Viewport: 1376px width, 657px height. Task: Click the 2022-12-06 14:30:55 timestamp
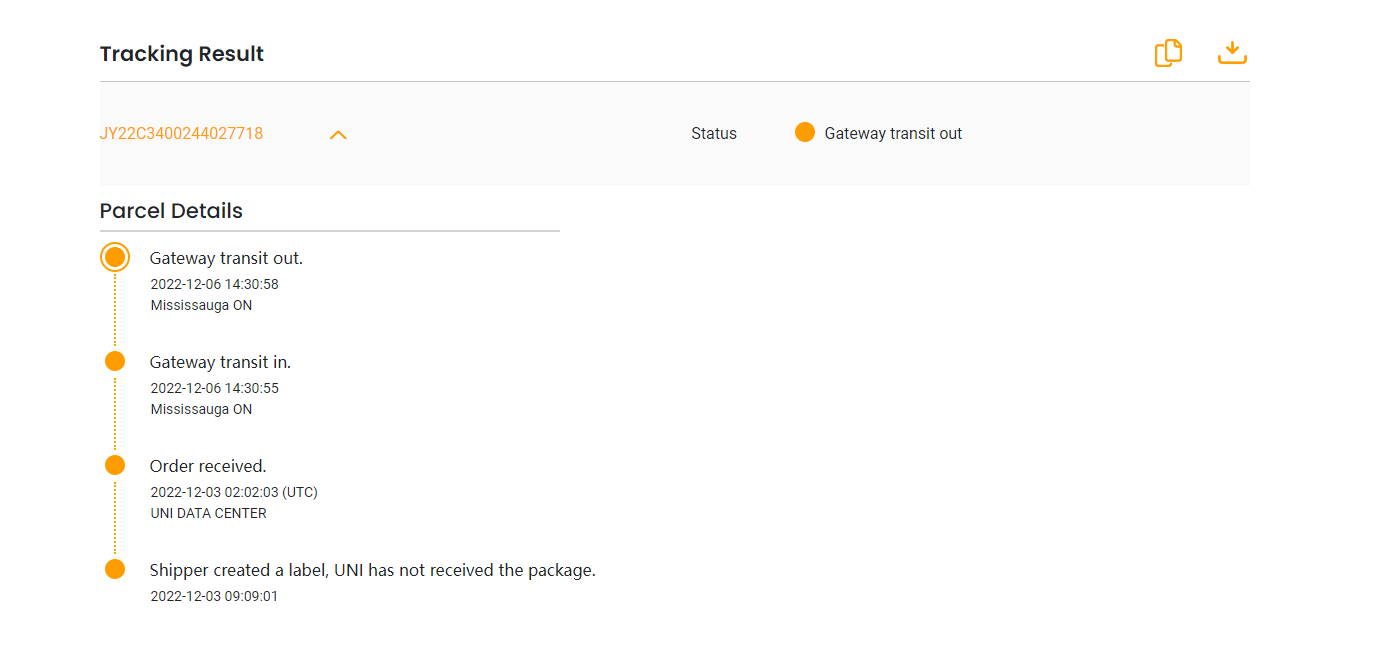click(214, 388)
